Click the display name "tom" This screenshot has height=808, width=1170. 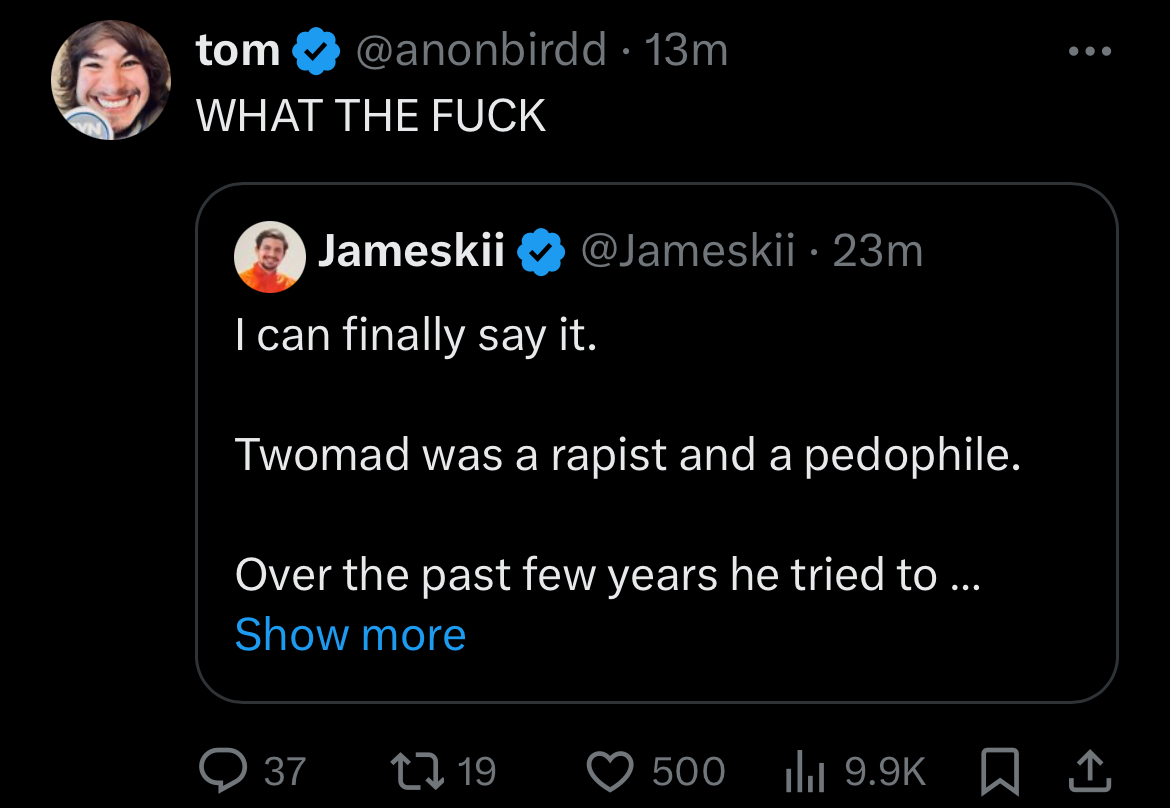coord(238,50)
